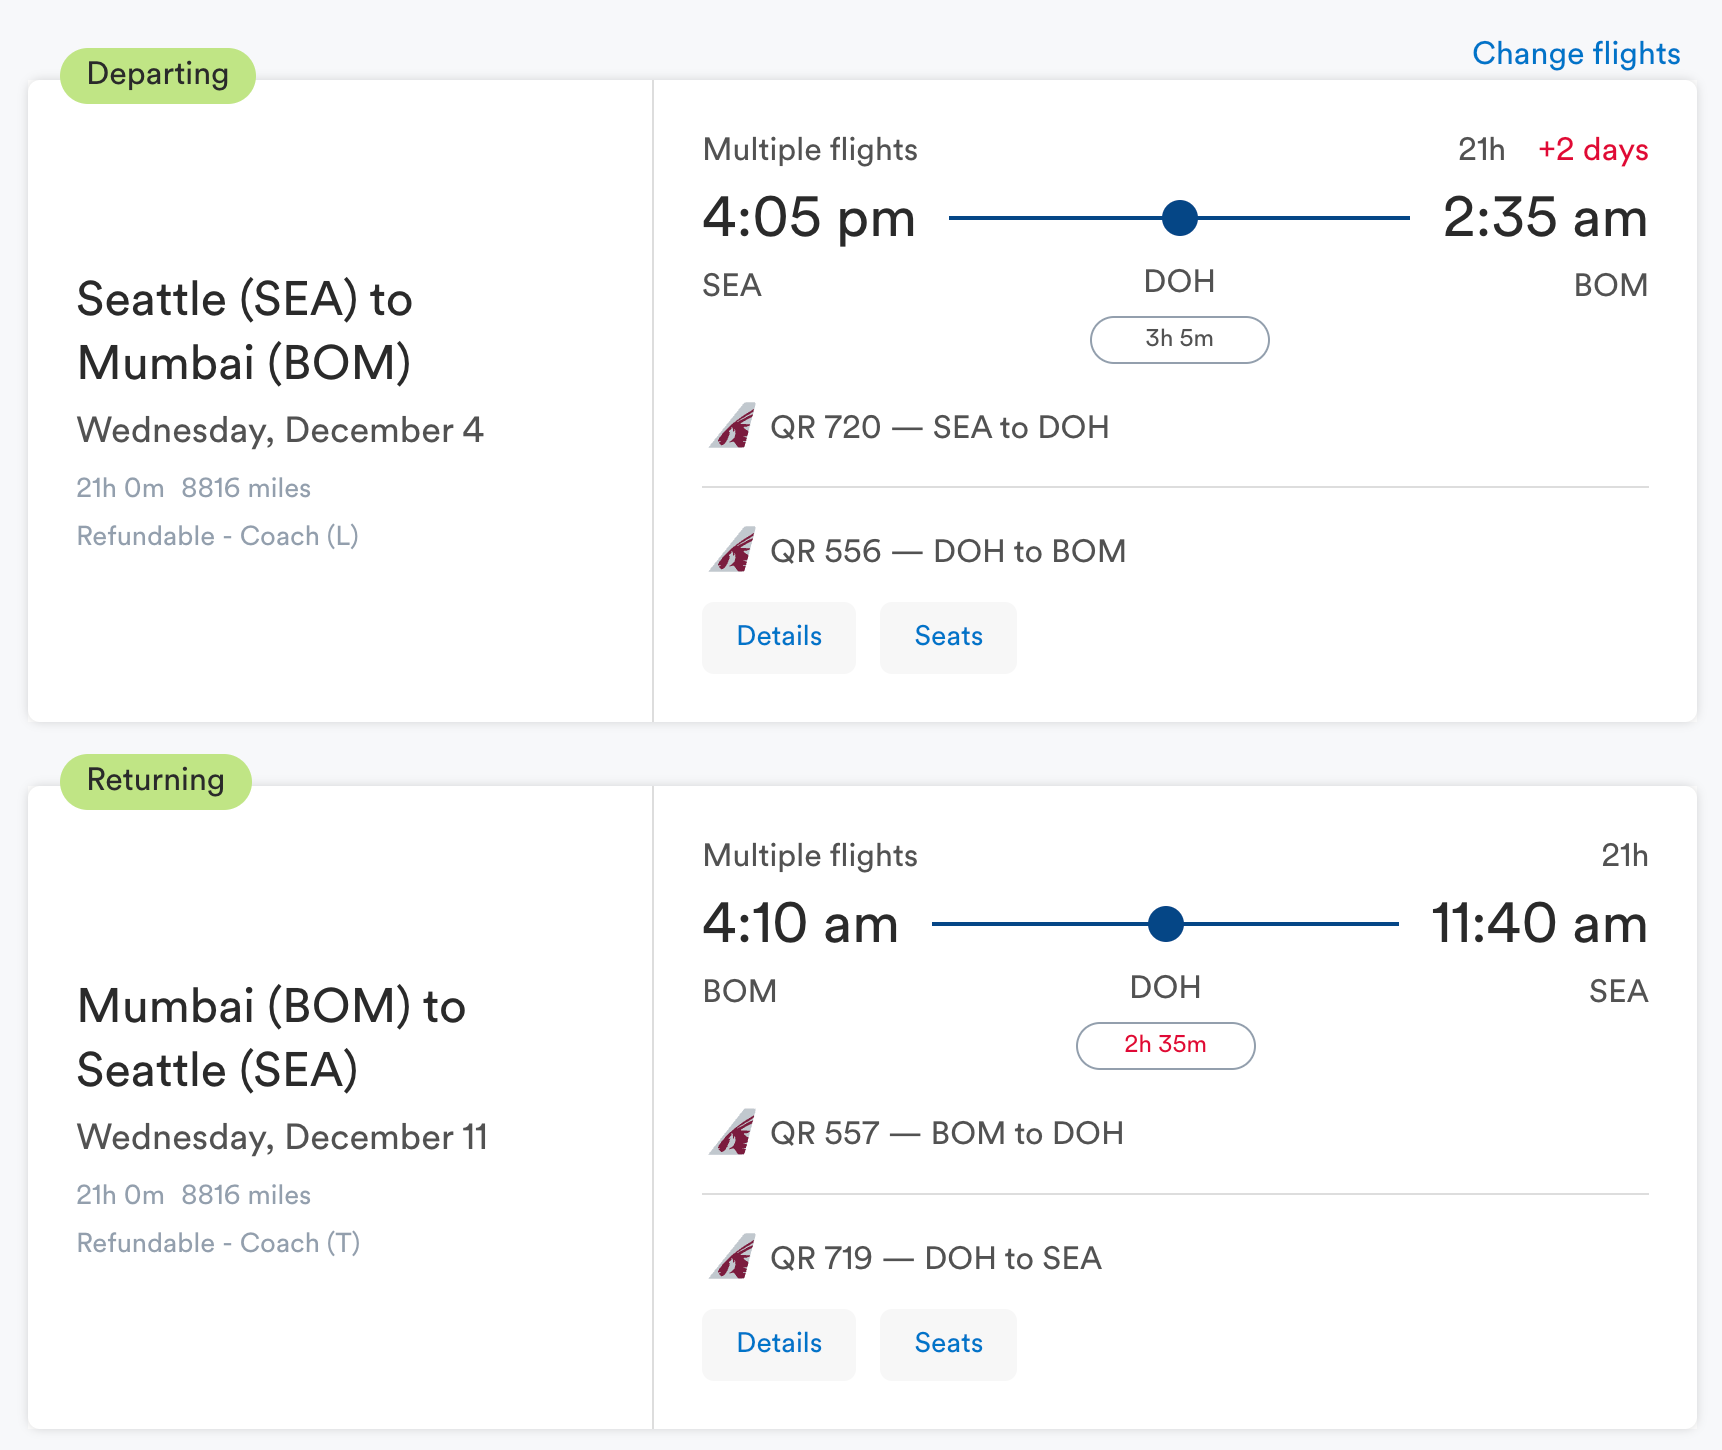The image size is (1722, 1450).
Task: Click Qatar Airways logo beside QR 557
Action: coord(732,1133)
